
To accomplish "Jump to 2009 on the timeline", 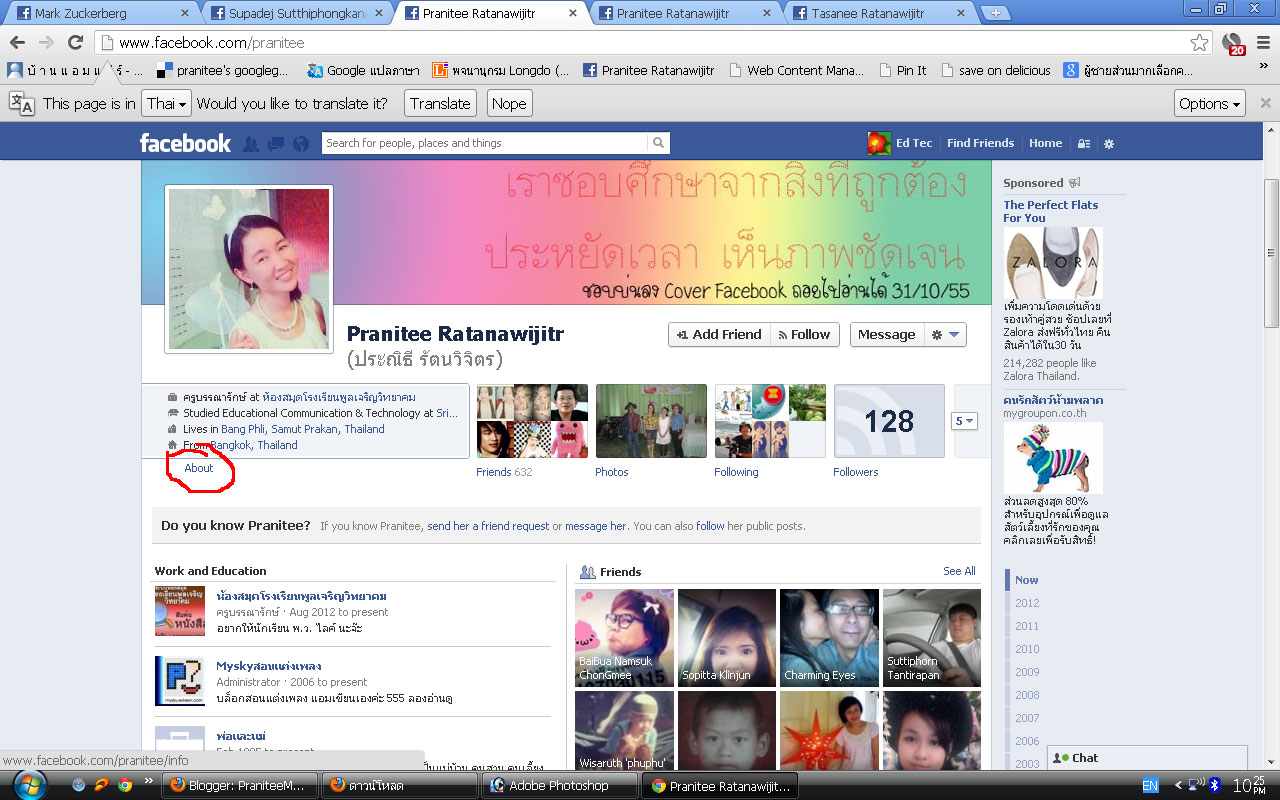I will pos(1027,672).
